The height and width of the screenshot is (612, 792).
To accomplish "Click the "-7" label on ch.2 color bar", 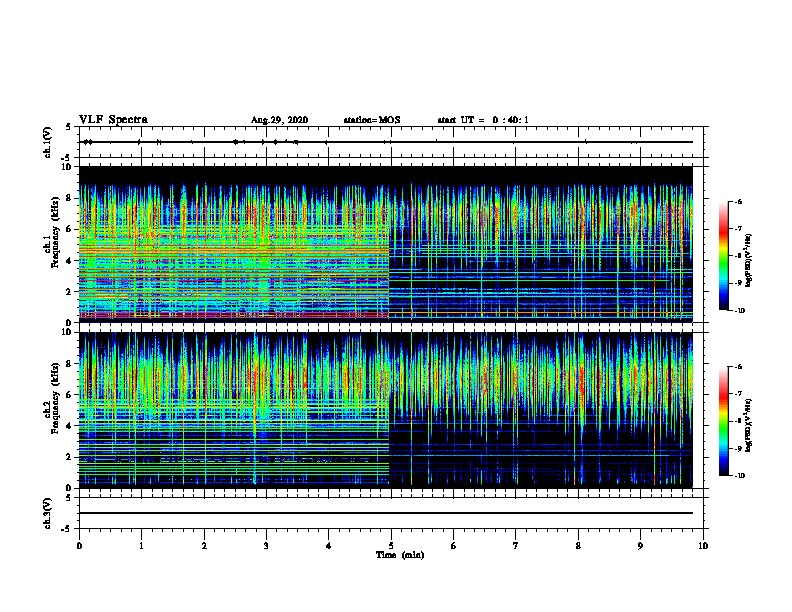I will tap(737, 394).
